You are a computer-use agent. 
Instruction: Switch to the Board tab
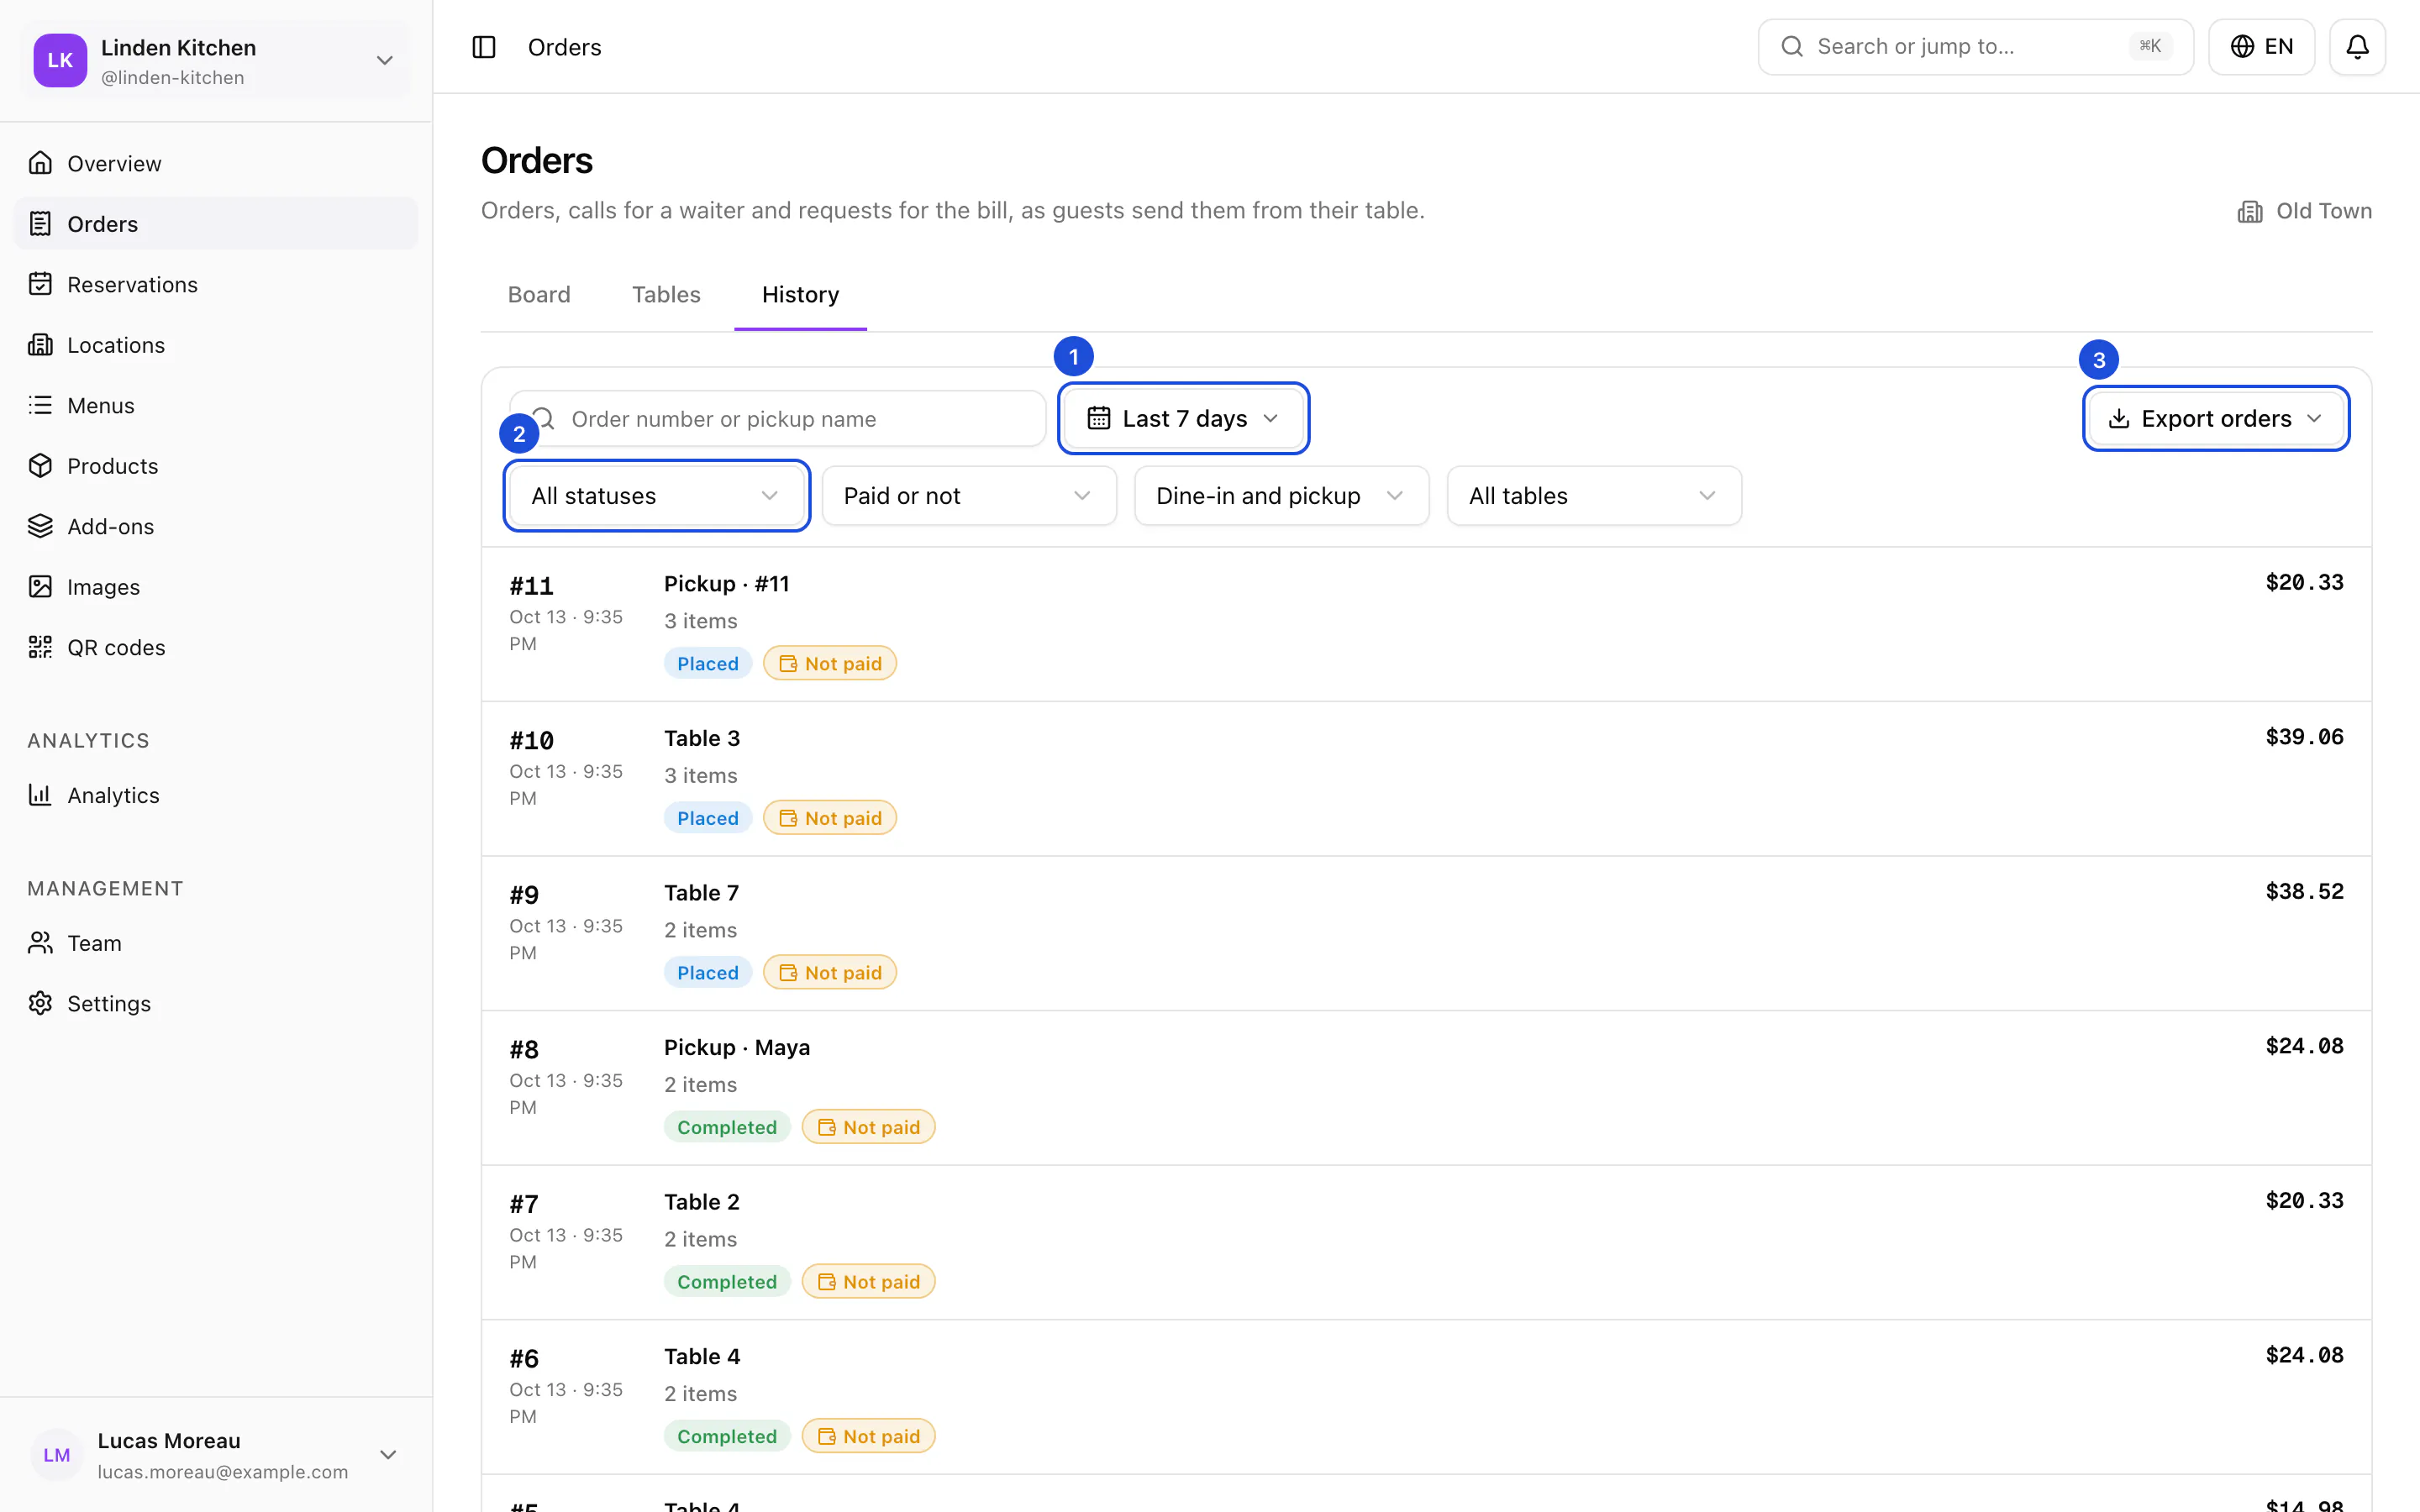539,295
